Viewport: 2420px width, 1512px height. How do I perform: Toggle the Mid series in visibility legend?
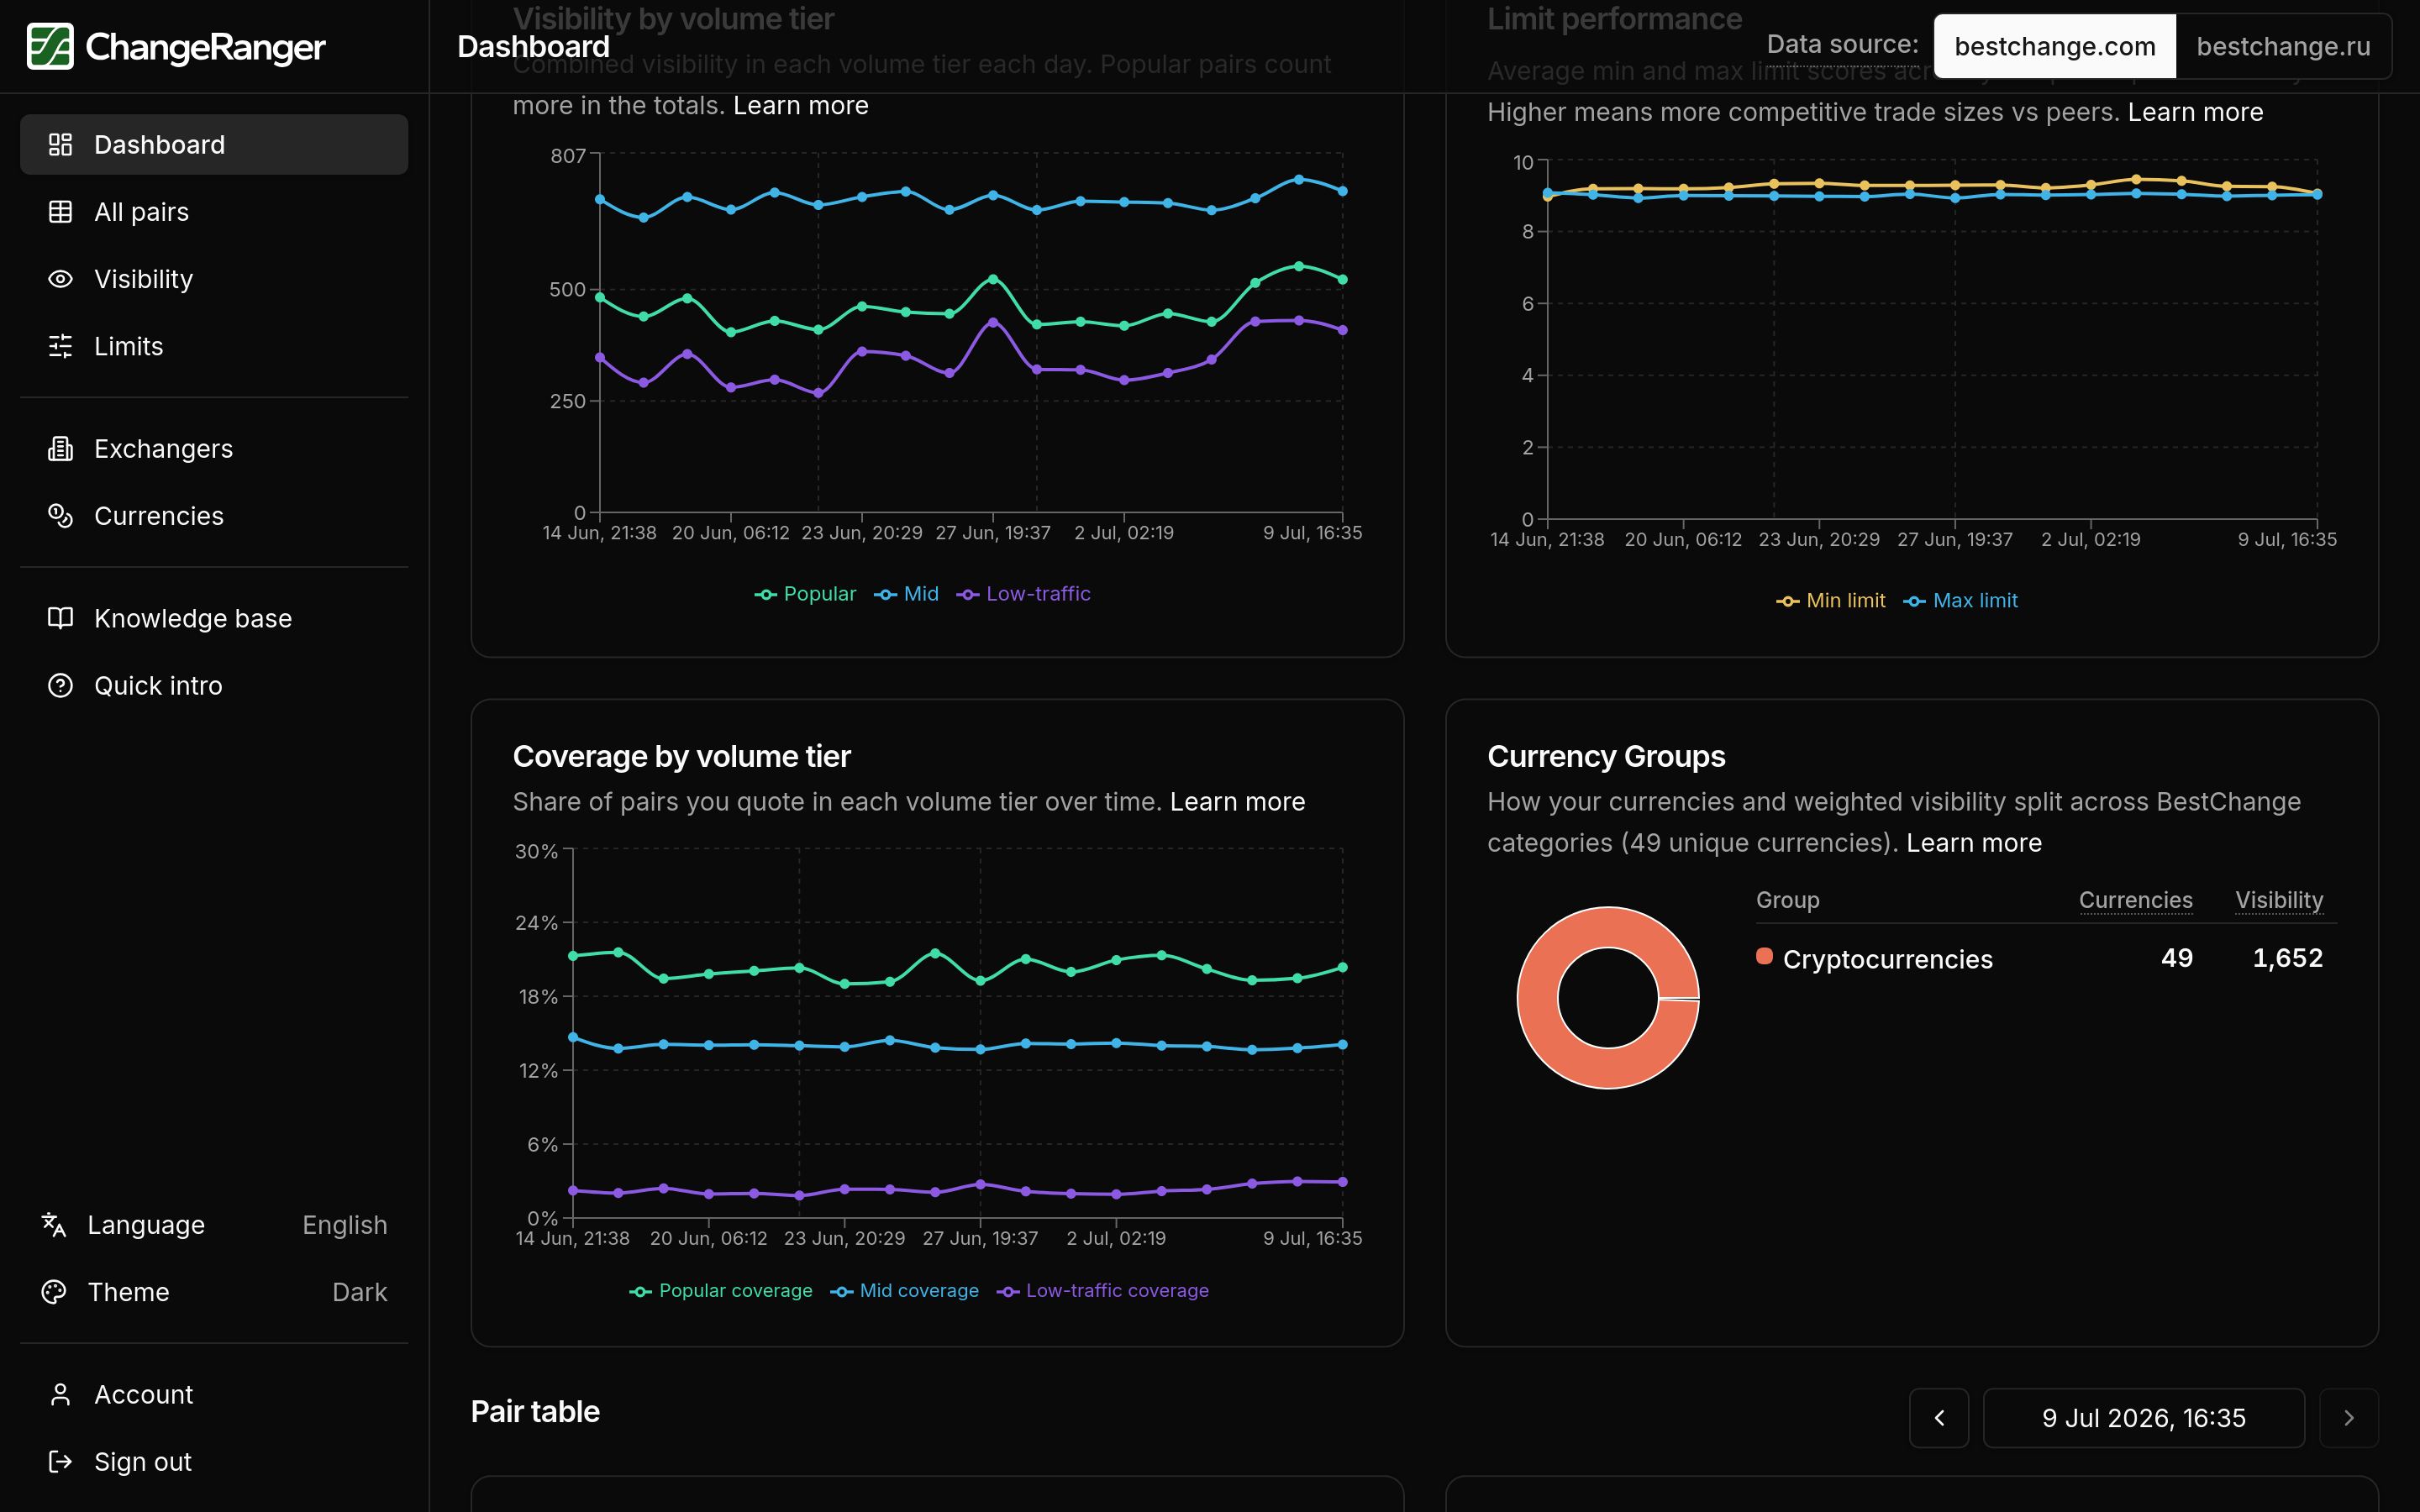pyautogui.click(x=906, y=593)
